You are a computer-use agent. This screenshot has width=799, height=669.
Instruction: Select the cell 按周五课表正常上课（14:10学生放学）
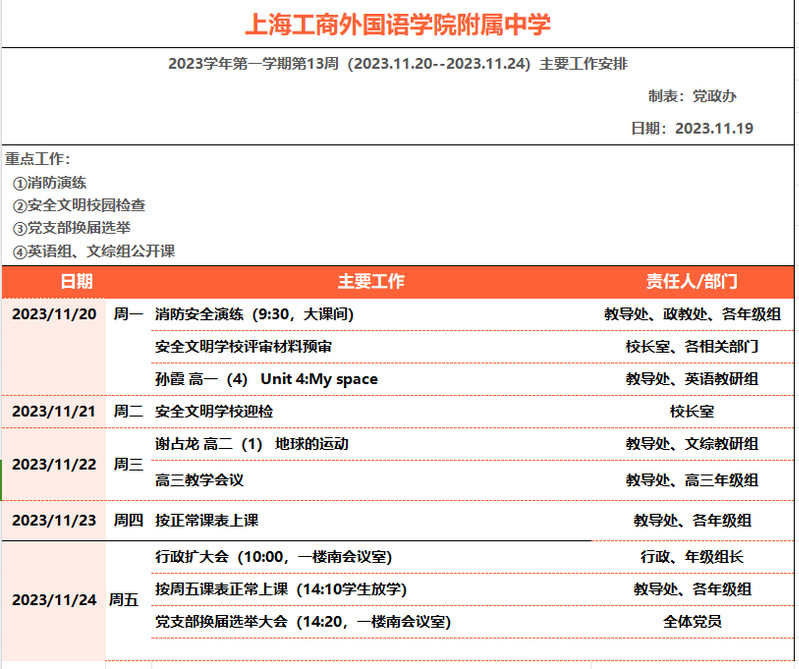[281, 589]
